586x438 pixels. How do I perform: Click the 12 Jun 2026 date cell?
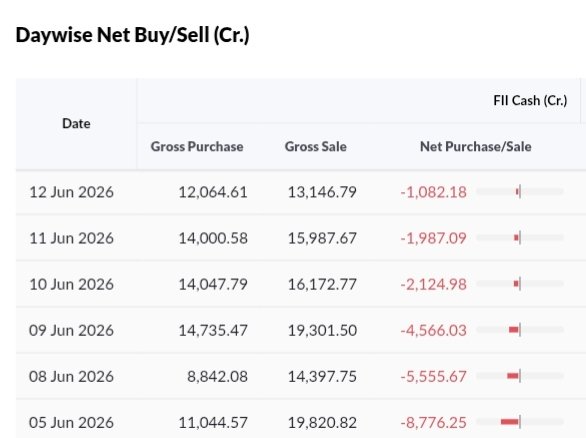click(x=71, y=192)
